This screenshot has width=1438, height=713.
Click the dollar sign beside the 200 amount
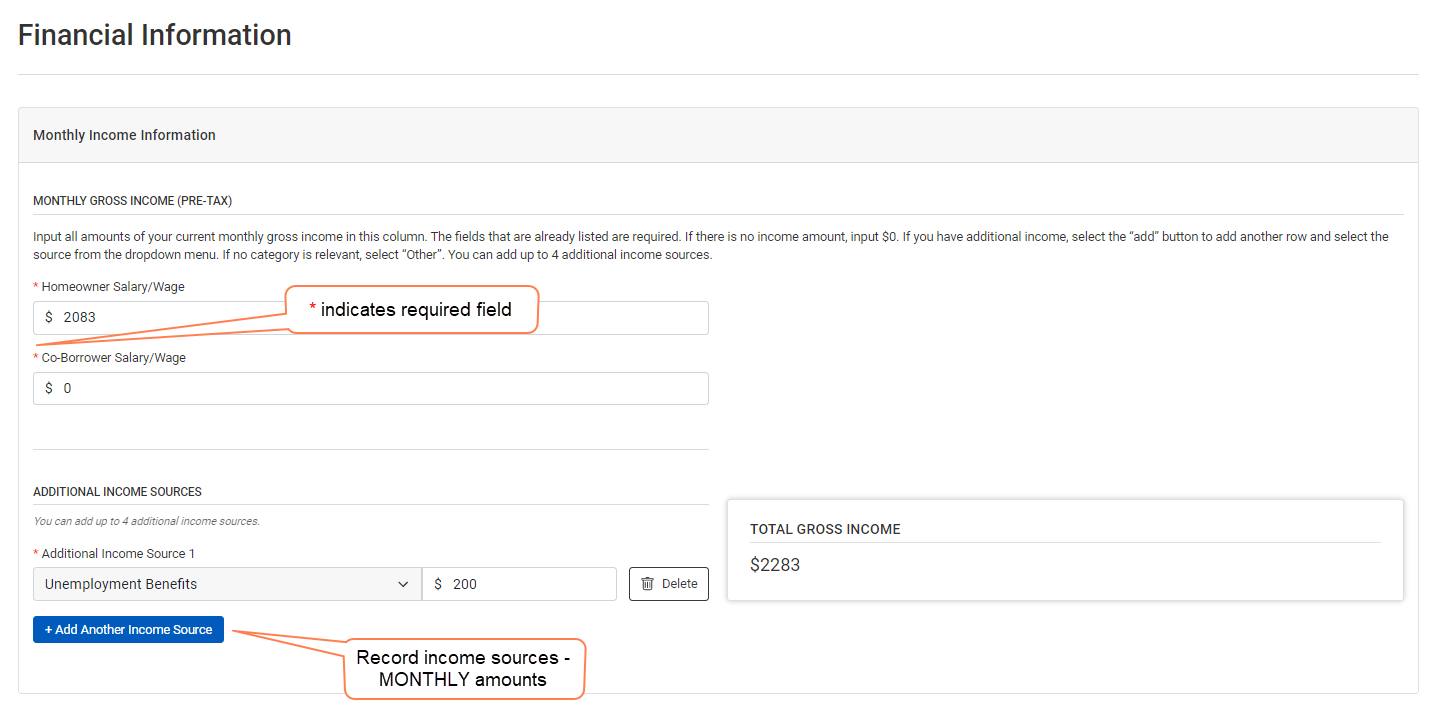coord(438,584)
